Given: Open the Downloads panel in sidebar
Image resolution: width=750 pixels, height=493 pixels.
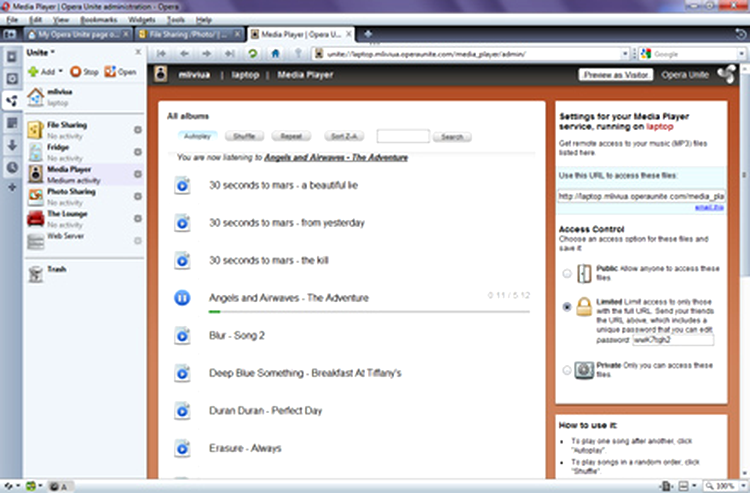Looking at the screenshot, I should [12, 145].
